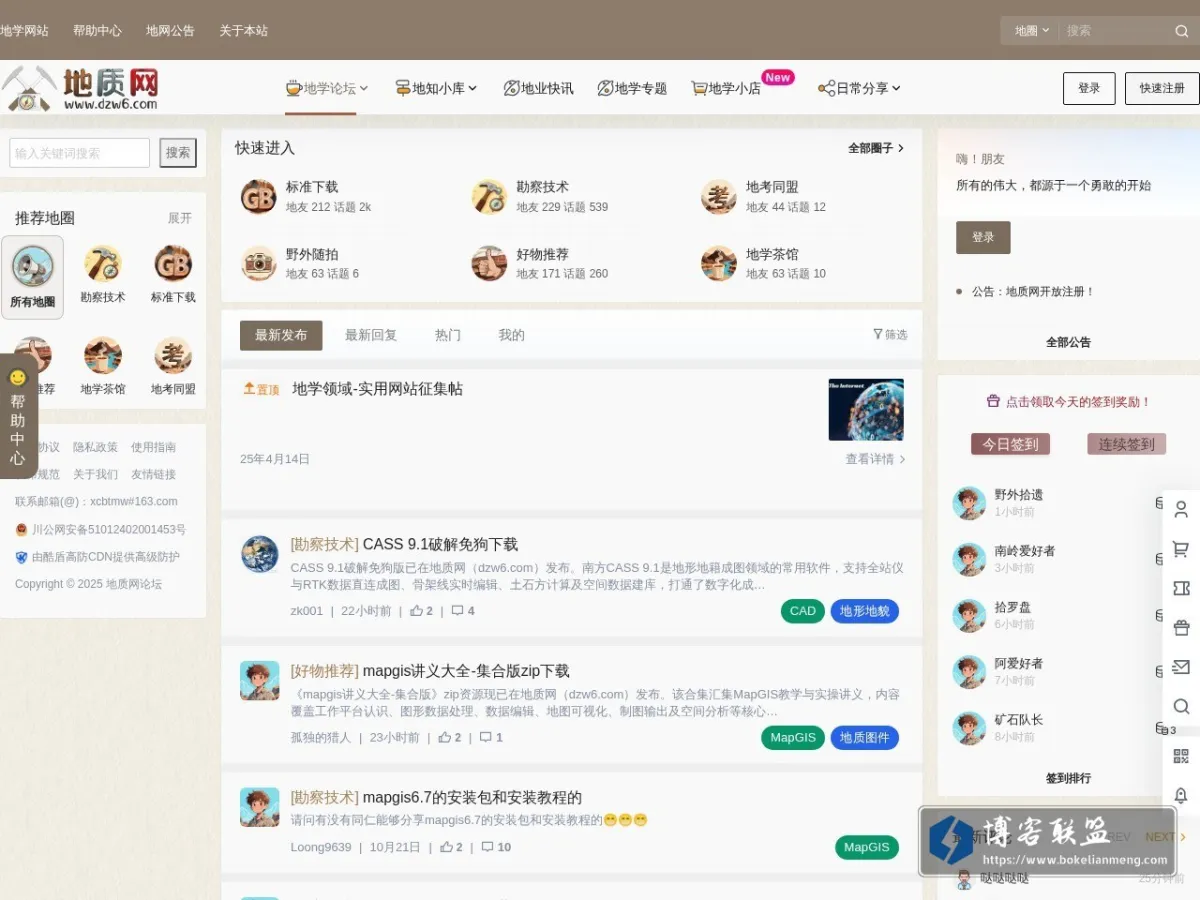The image size is (1200, 900).
Task: Expand the 地学论坛 navigation menu
Action: pyautogui.click(x=327, y=88)
